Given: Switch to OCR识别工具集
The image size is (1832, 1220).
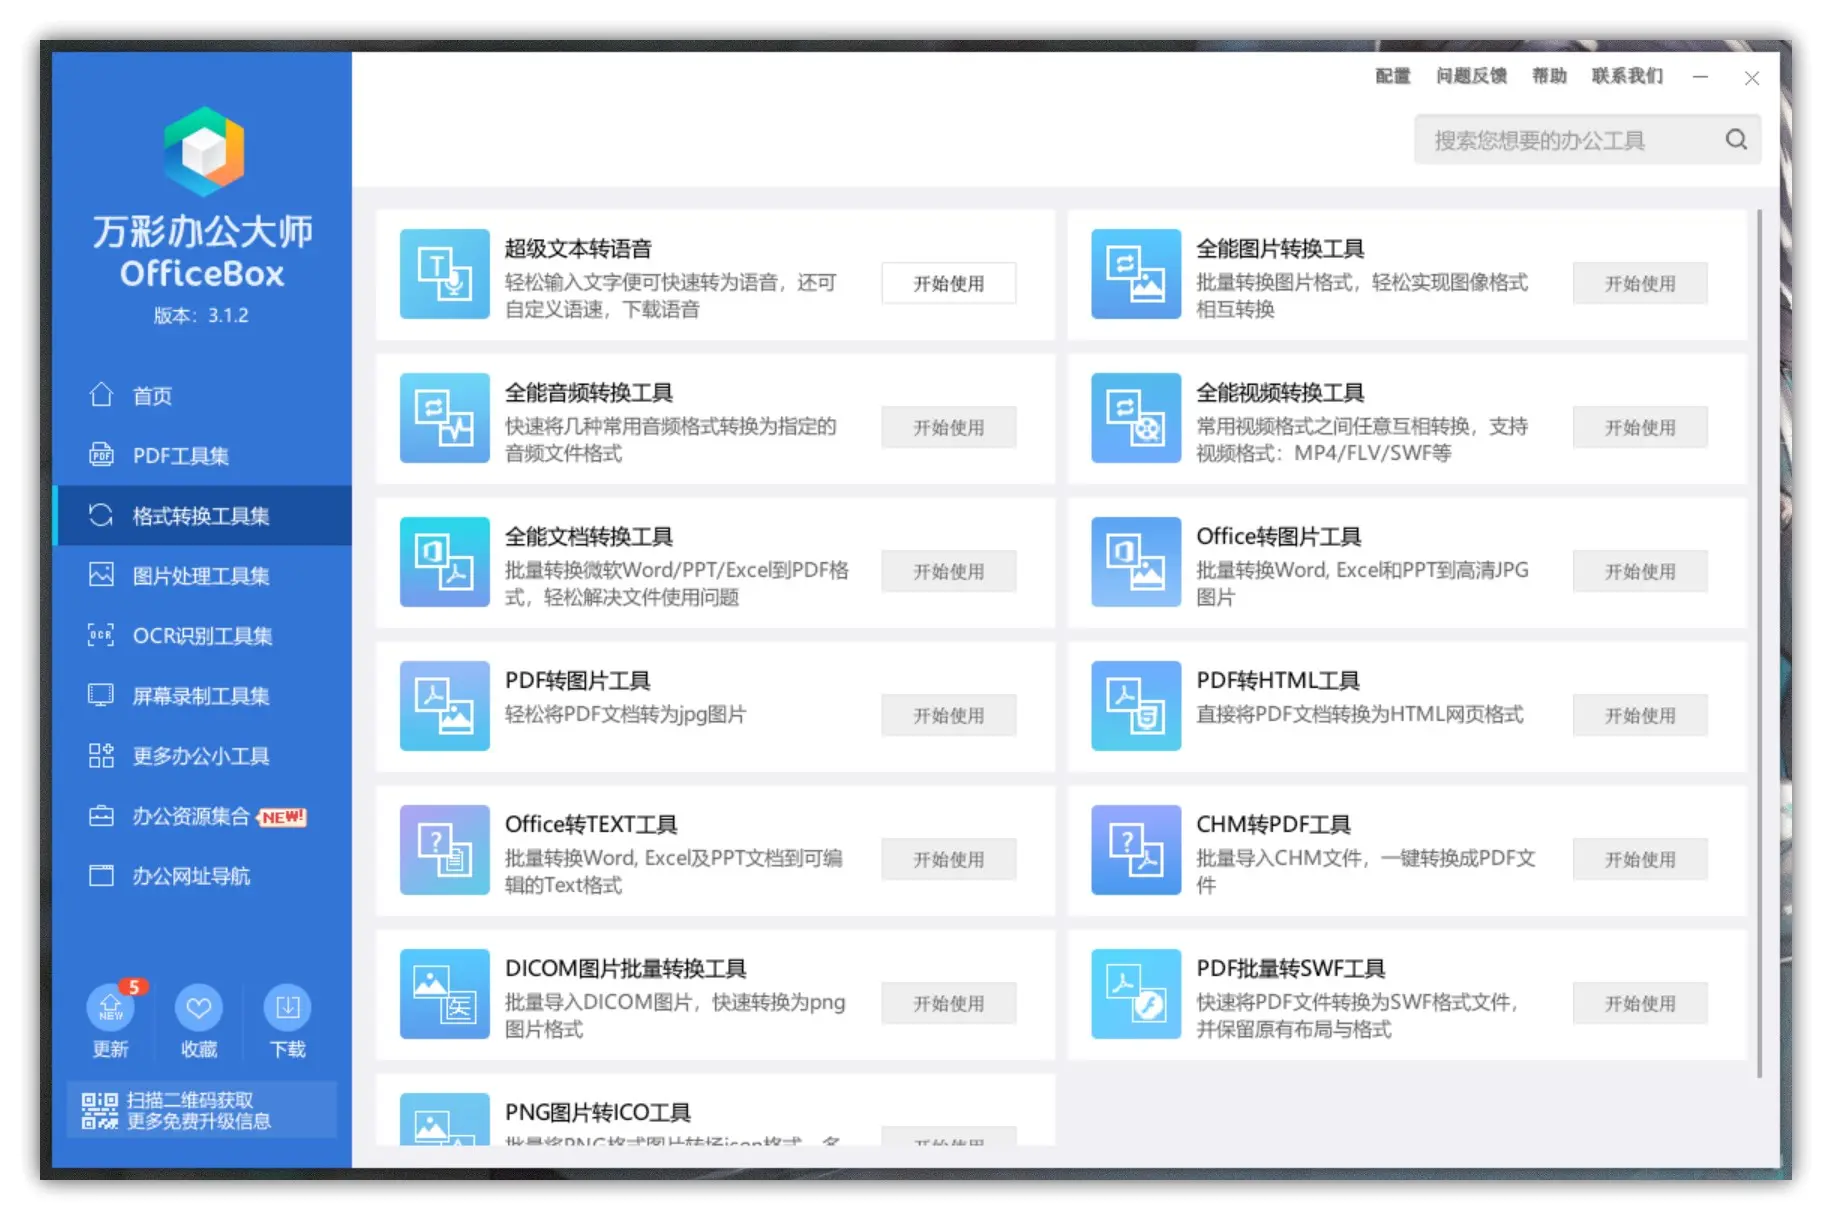Looking at the screenshot, I should [203, 636].
